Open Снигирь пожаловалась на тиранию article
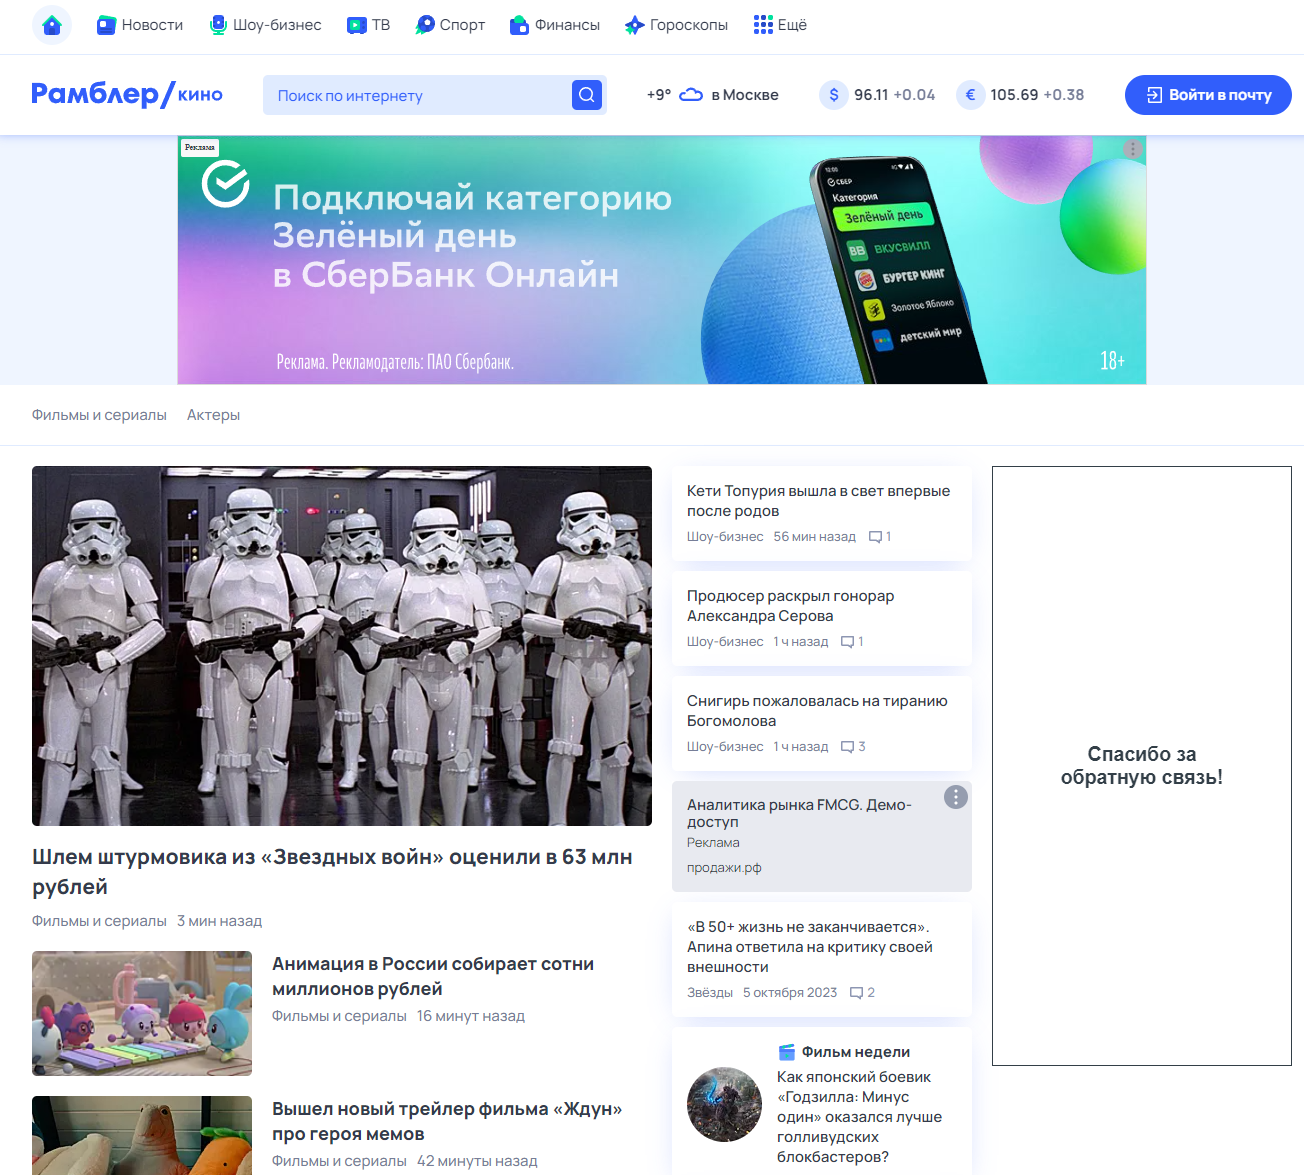The width and height of the screenshot is (1304, 1175). click(x=817, y=711)
